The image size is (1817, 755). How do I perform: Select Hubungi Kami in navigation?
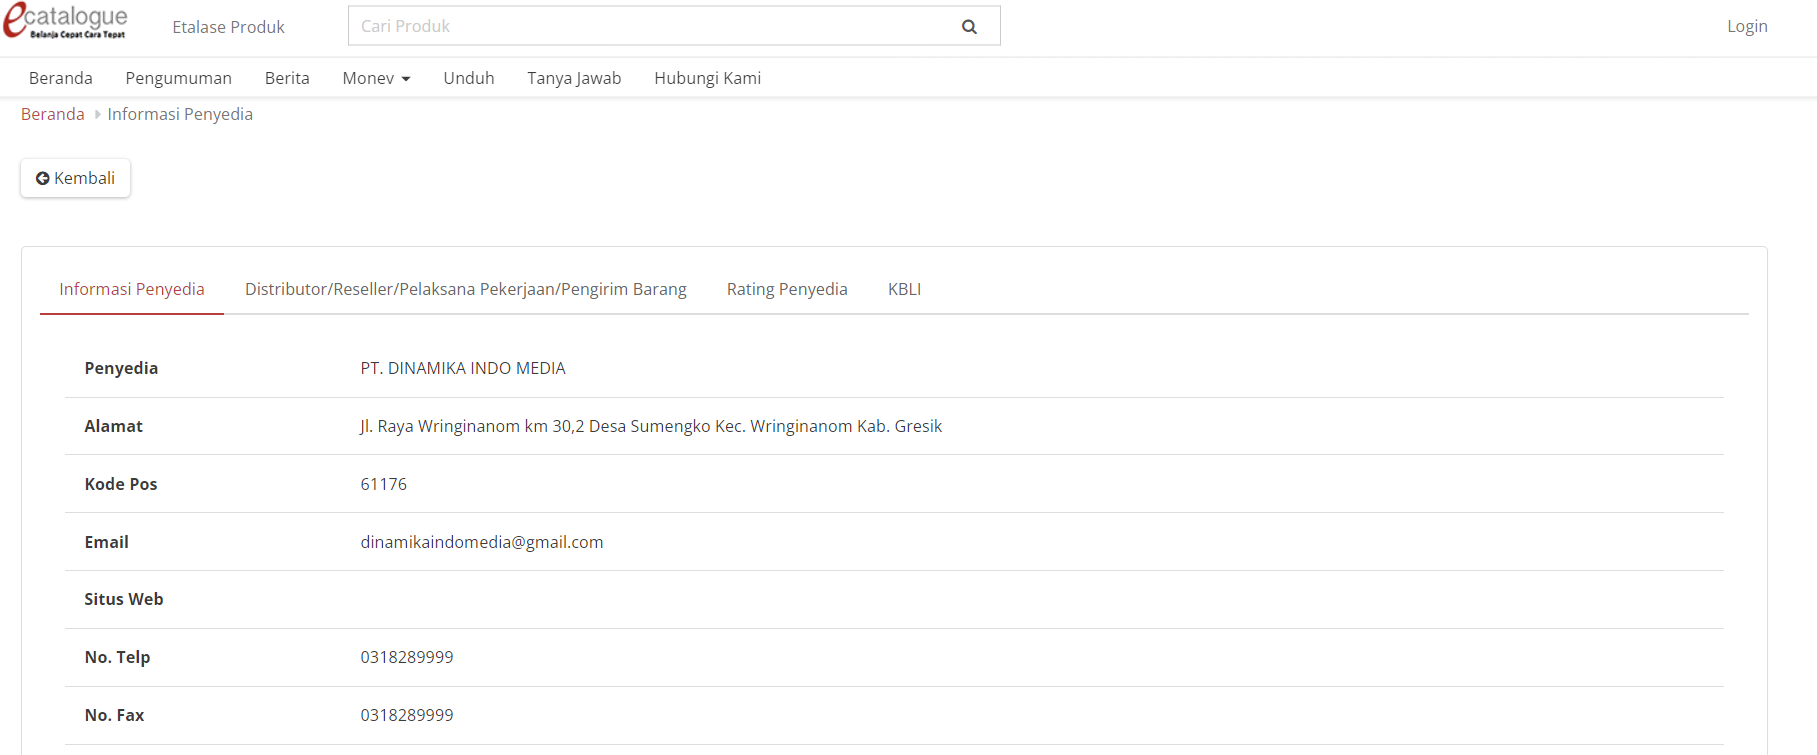[x=707, y=78]
